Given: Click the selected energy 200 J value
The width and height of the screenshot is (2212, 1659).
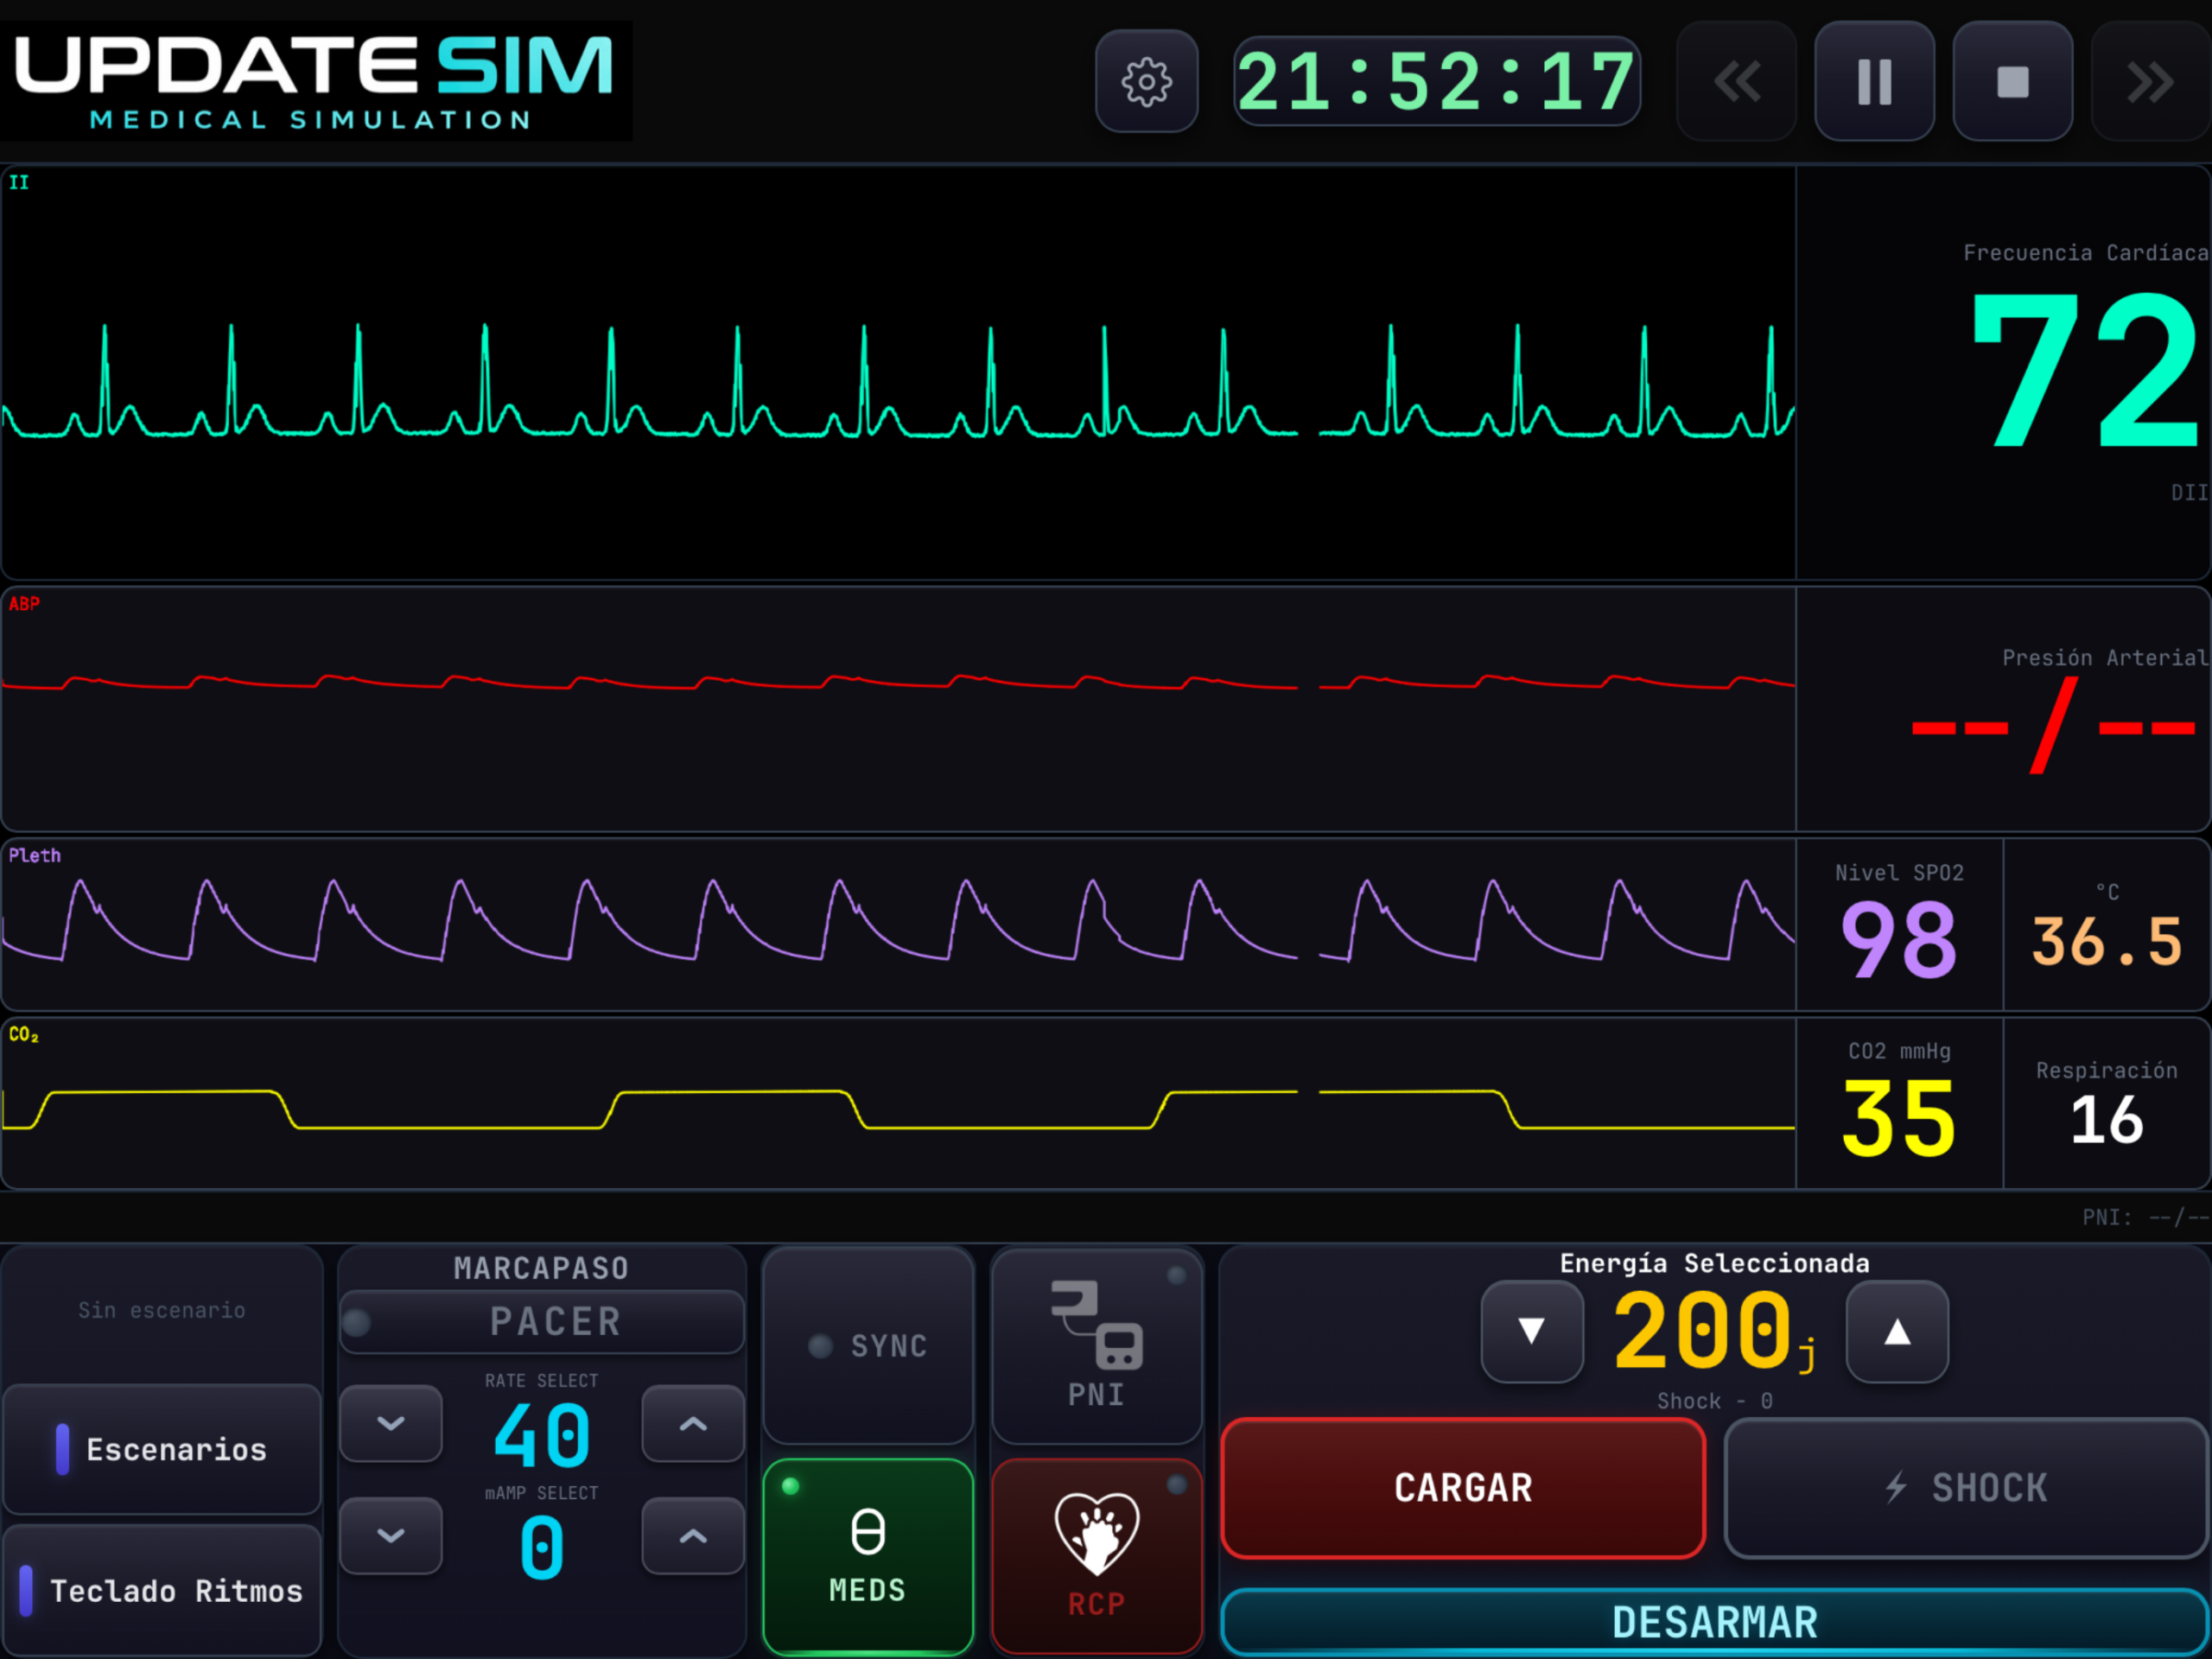Looking at the screenshot, I should pos(1714,1331).
